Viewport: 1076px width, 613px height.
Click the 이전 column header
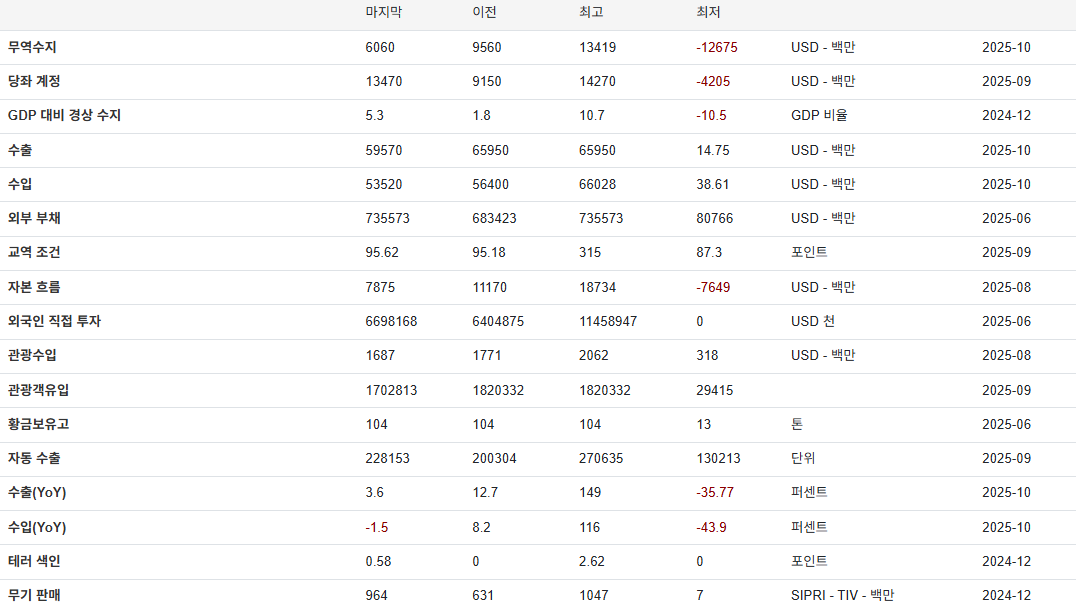tap(484, 13)
